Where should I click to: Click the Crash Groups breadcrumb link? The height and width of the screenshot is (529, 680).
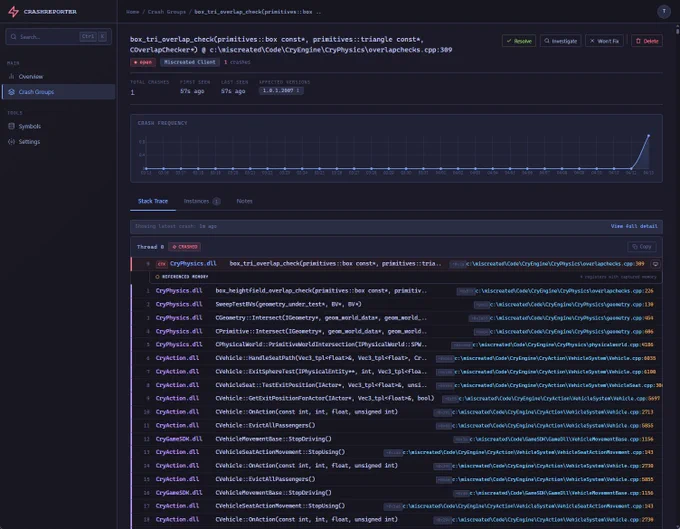pyautogui.click(x=167, y=12)
